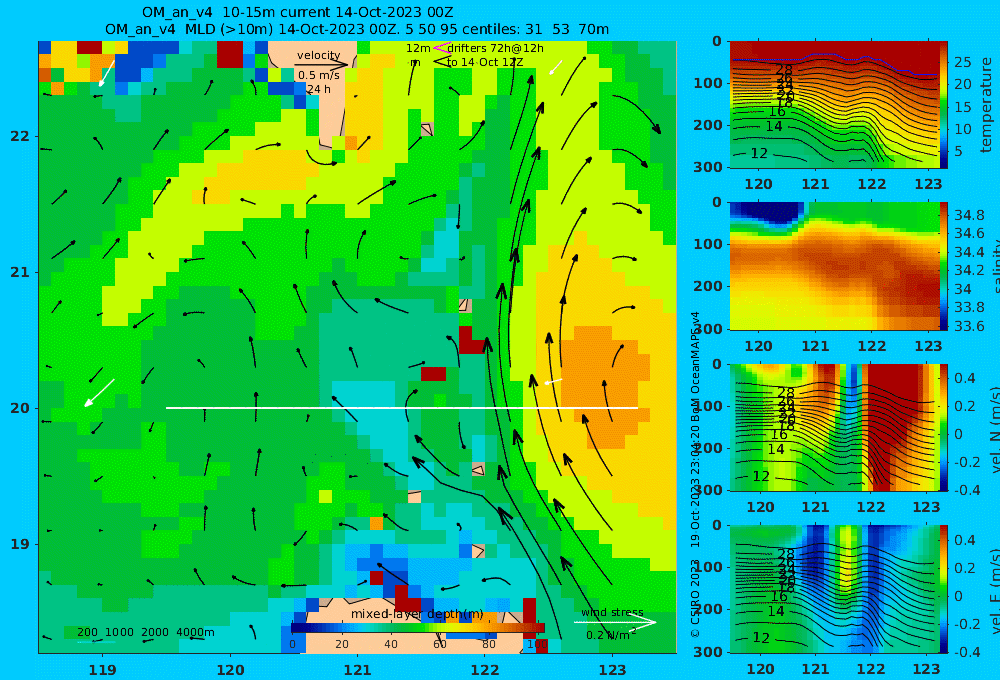The width and height of the screenshot is (1000, 680).
Task: Open the temperature depth section plot
Action: [834, 105]
